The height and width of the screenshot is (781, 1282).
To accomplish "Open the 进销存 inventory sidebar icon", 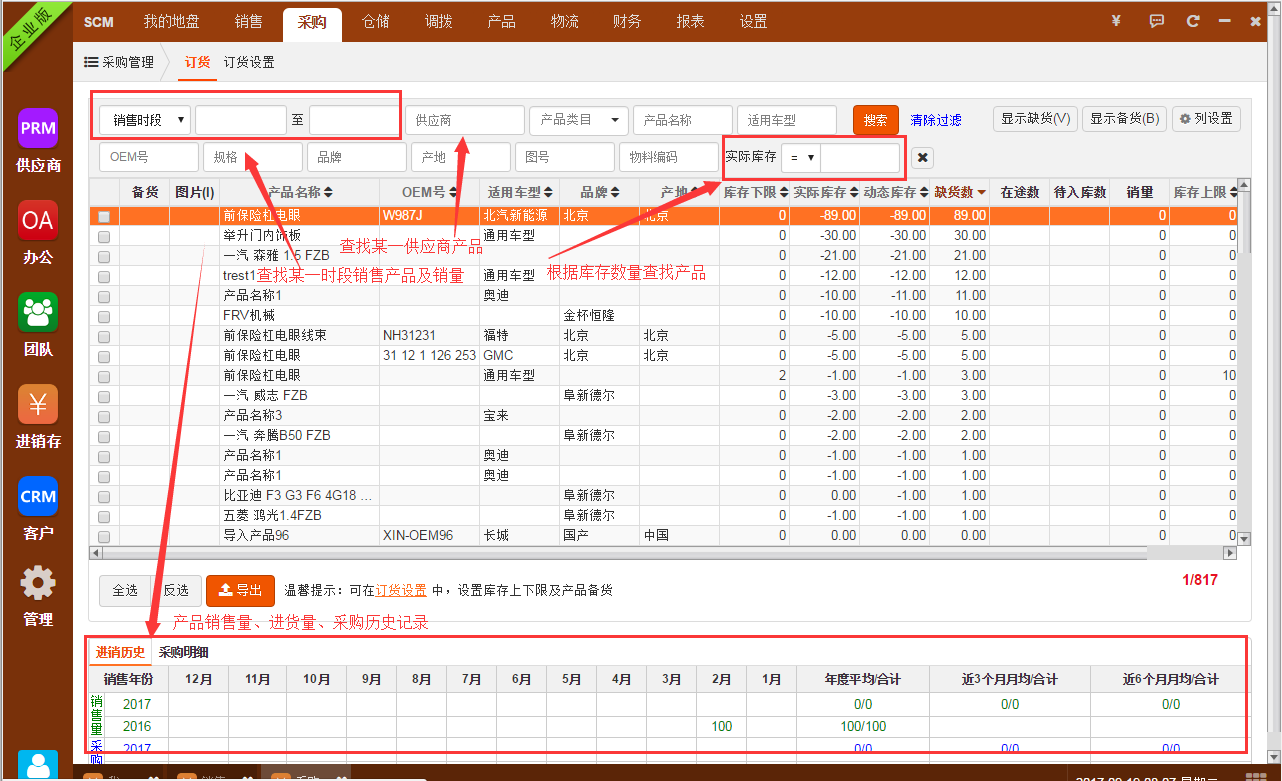I will [x=38, y=404].
